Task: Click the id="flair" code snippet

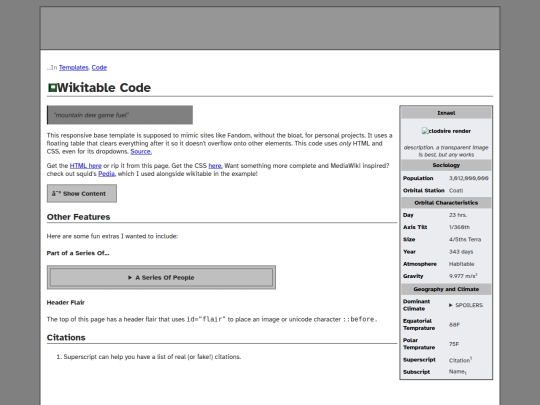Action: coord(206,319)
